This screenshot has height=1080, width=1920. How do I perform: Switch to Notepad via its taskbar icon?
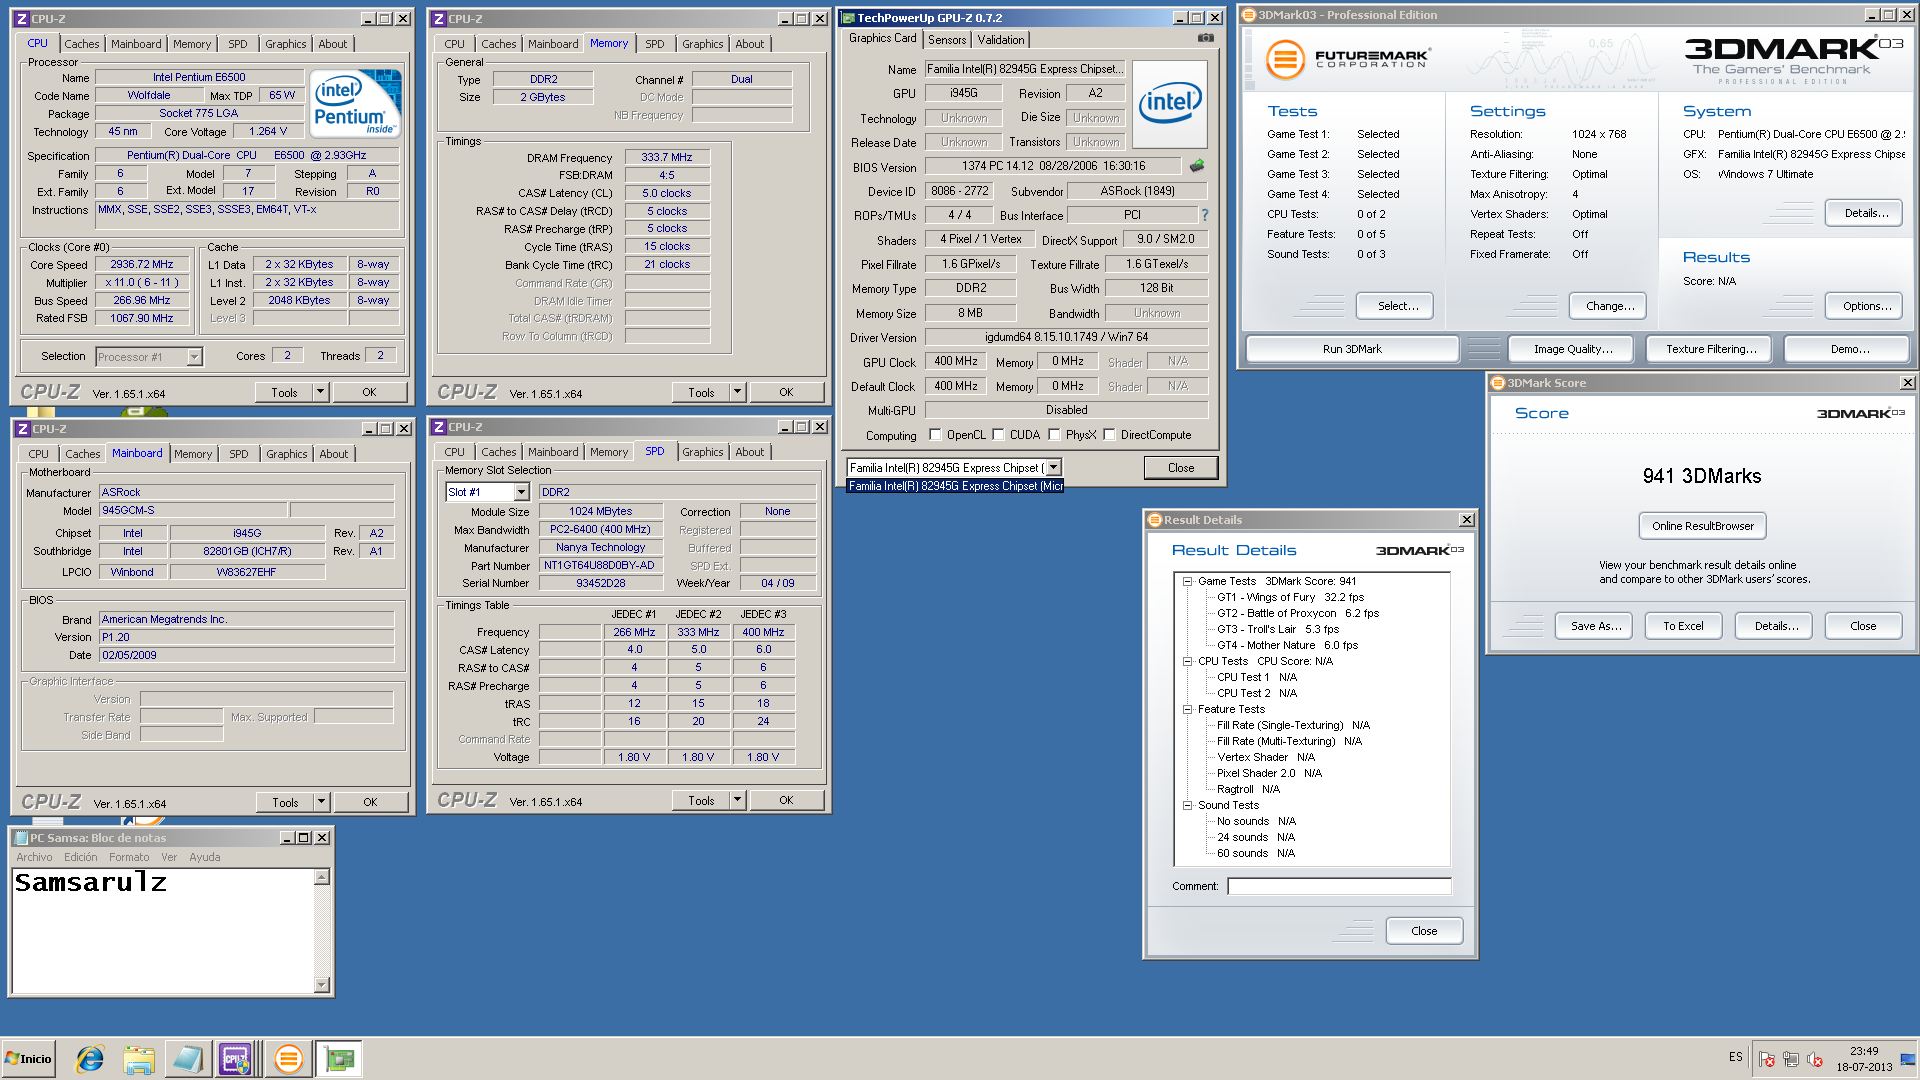tap(187, 1059)
